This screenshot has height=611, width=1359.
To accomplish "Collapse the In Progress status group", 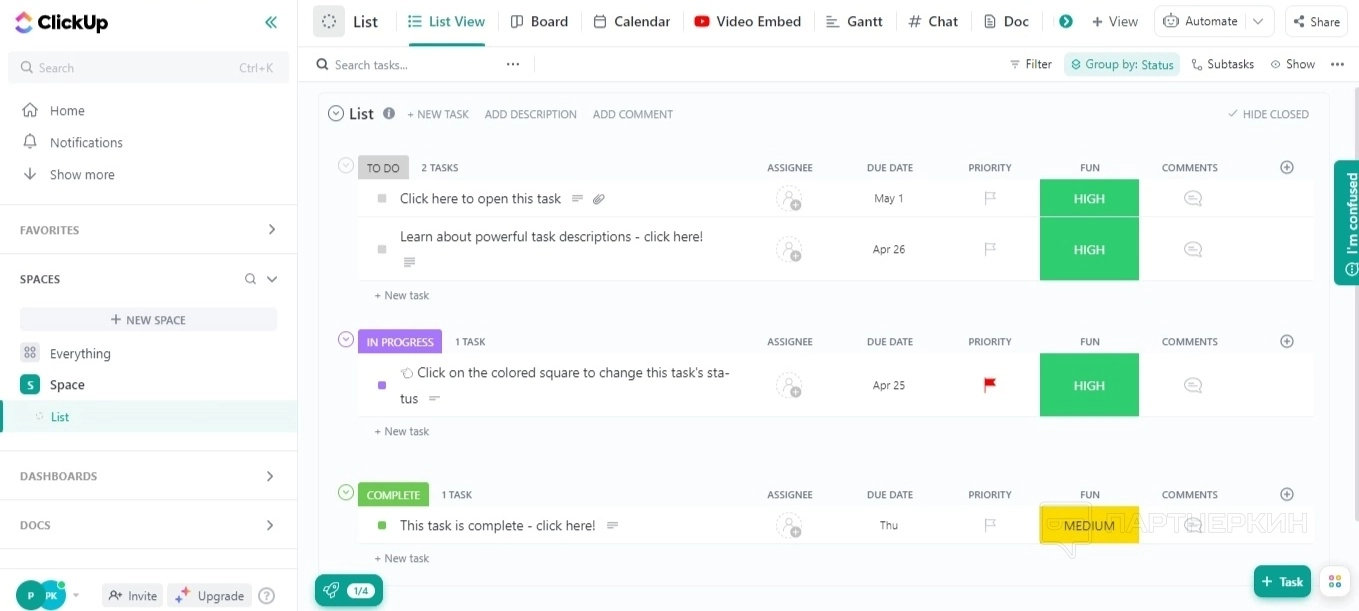I will point(346,340).
